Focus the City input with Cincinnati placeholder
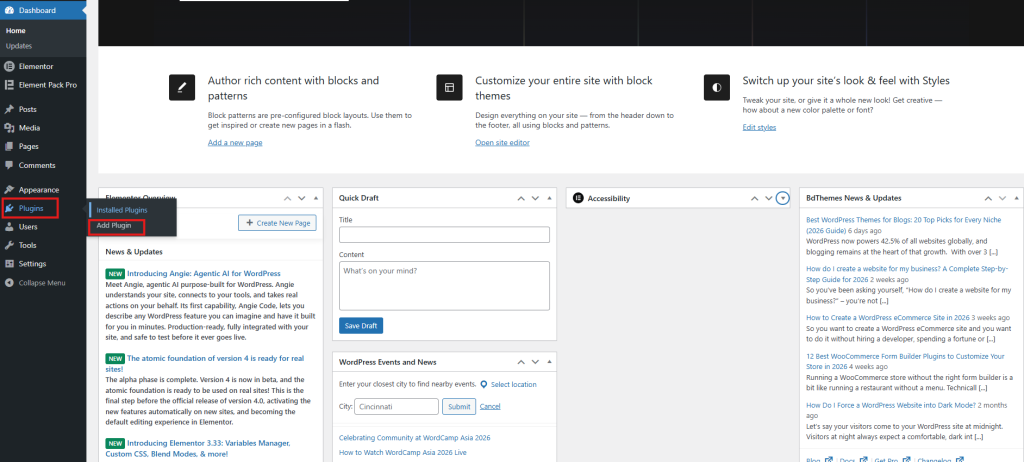The height and width of the screenshot is (462, 1024). (x=396, y=406)
